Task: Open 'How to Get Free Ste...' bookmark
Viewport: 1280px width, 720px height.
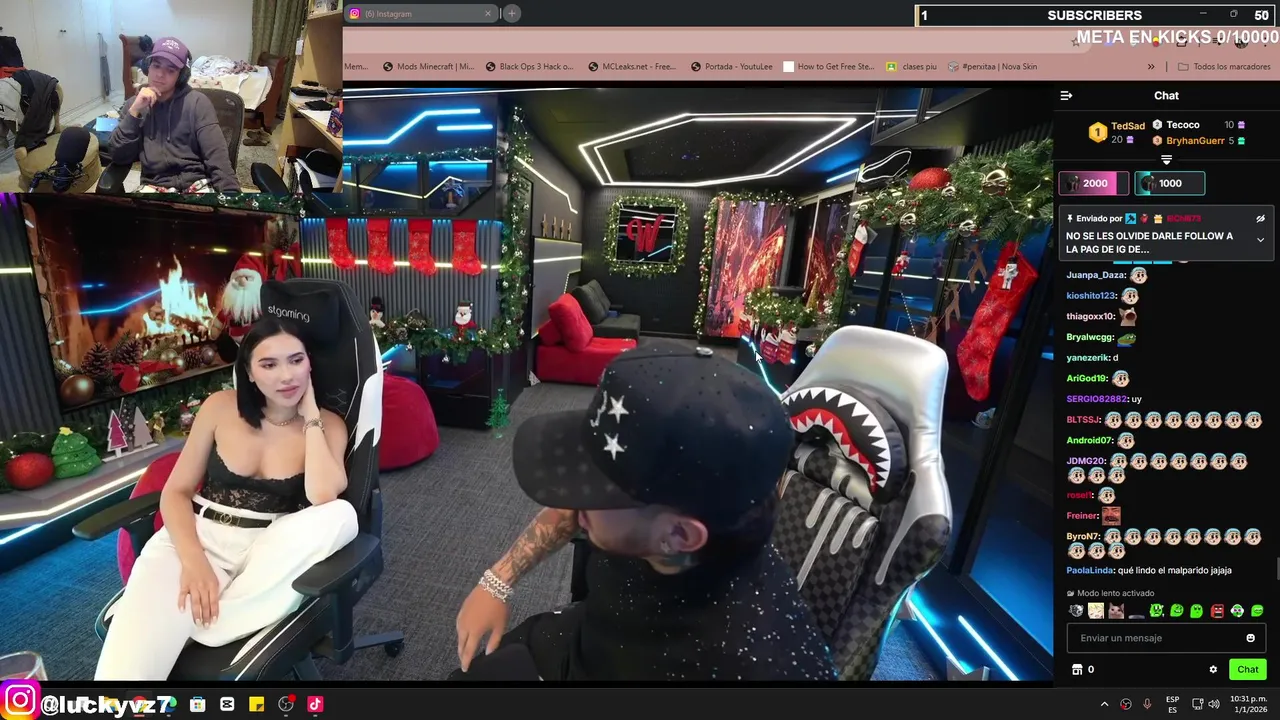Action: click(x=828, y=66)
